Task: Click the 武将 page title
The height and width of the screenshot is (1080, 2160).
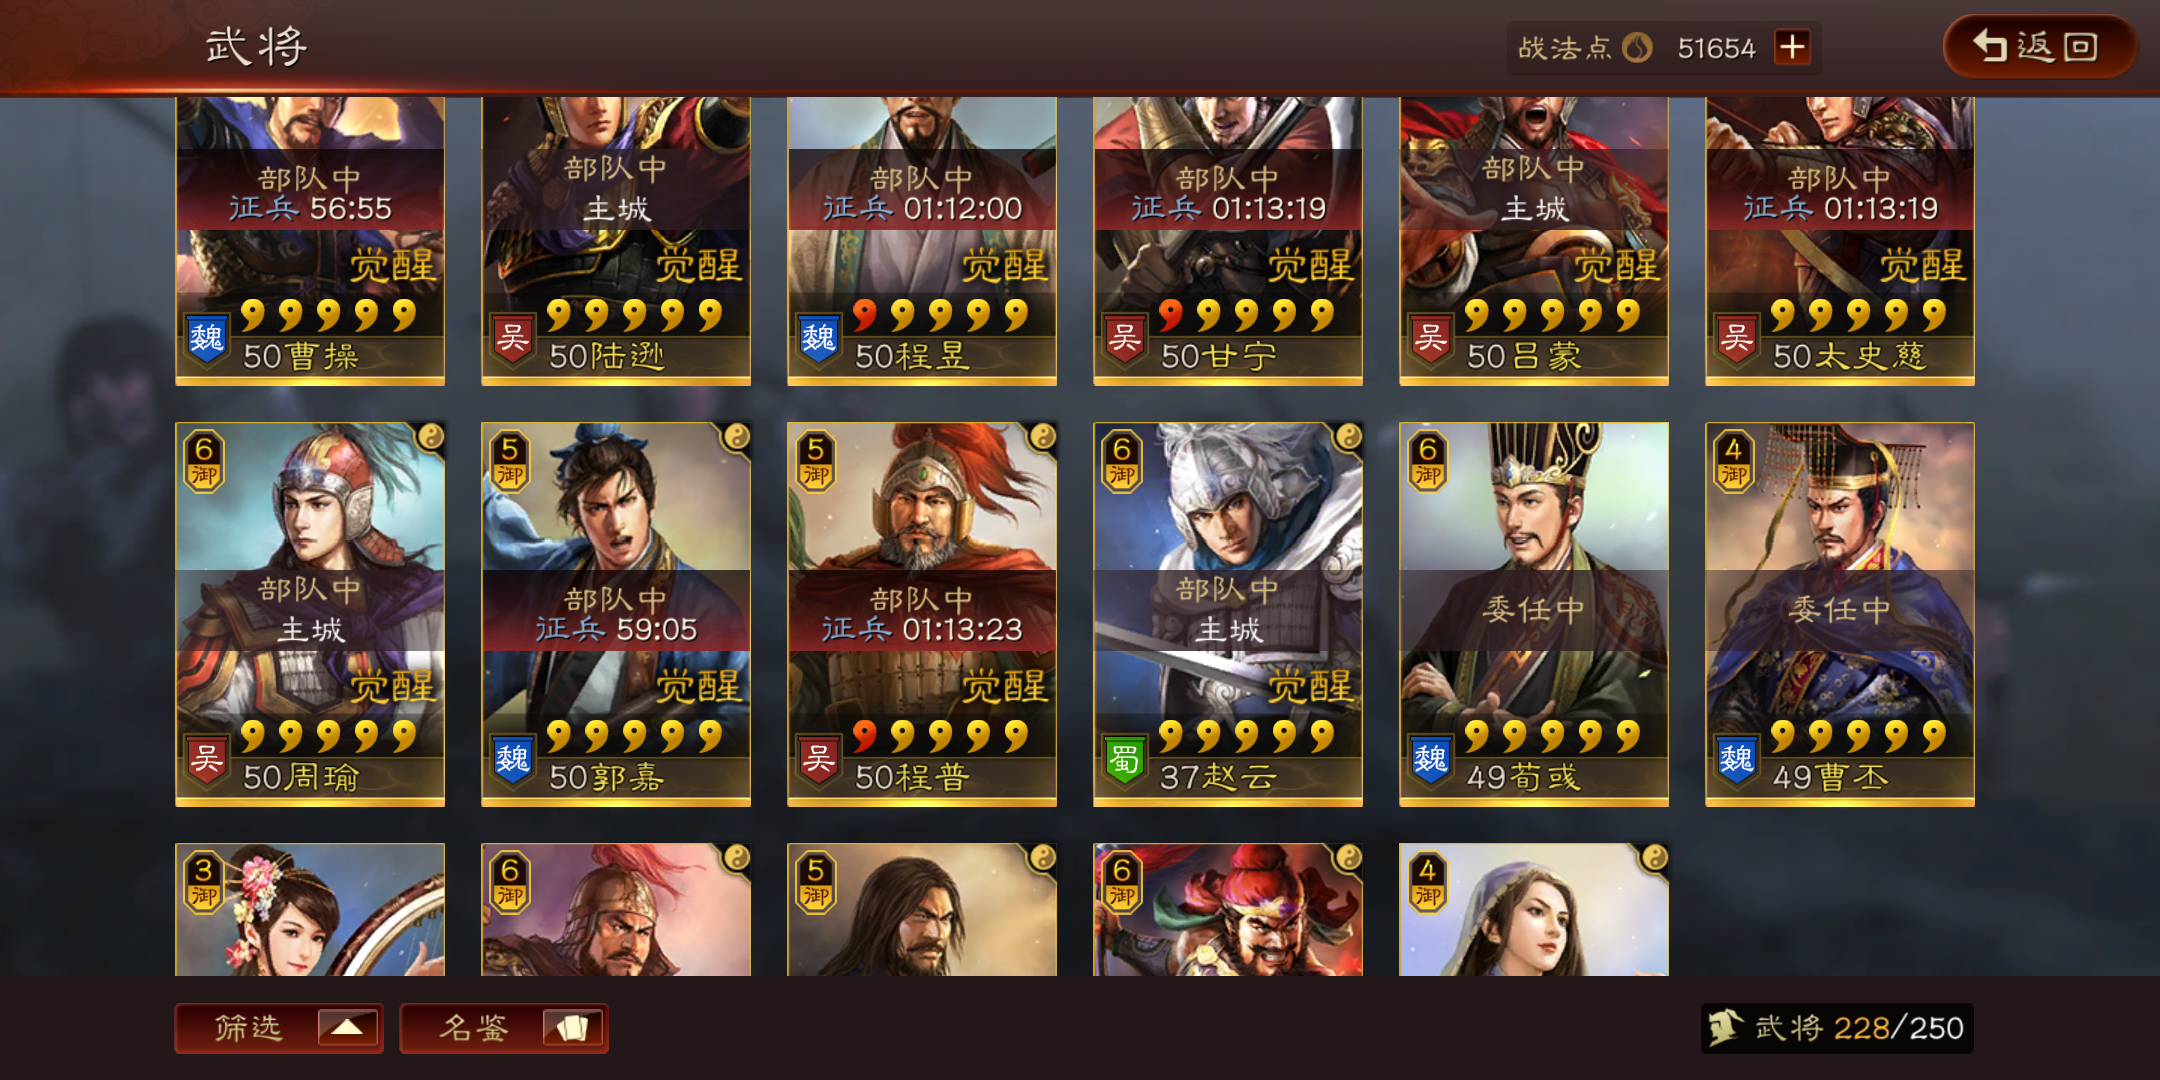Action: (x=256, y=47)
